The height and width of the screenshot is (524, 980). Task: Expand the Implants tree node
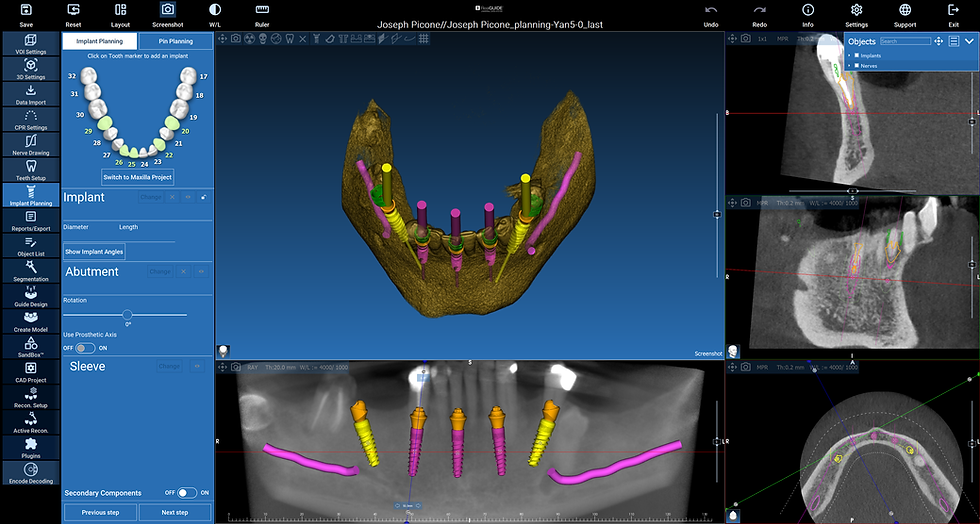coord(849,56)
